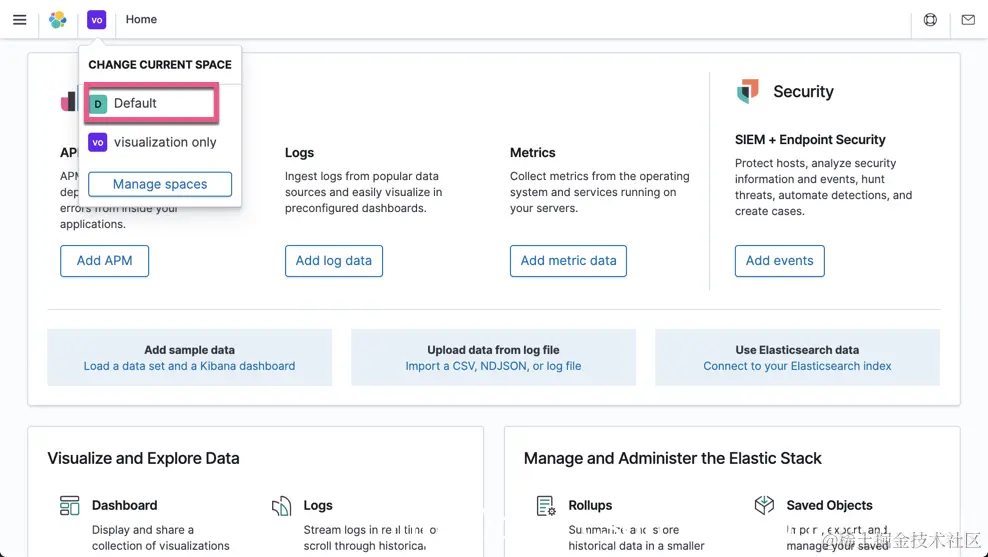Click the Add APM button
This screenshot has width=988, height=557.
click(105, 261)
